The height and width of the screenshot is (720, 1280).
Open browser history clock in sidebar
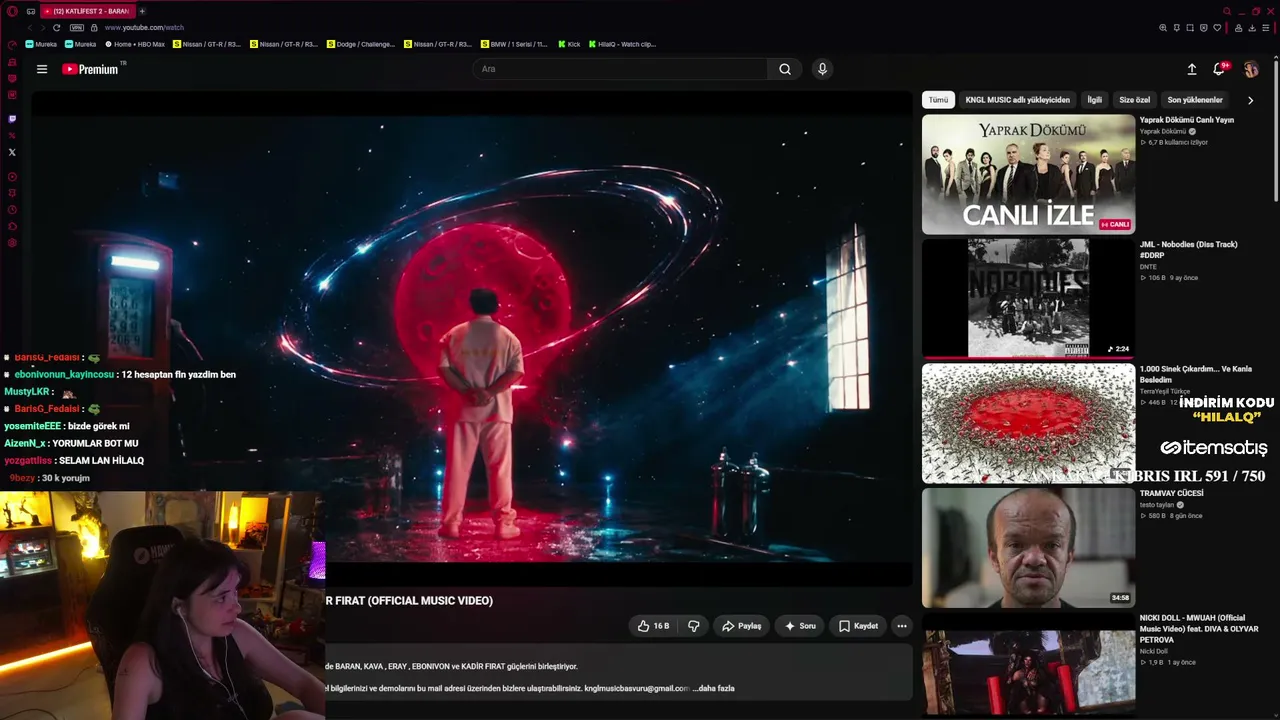[x=12, y=210]
